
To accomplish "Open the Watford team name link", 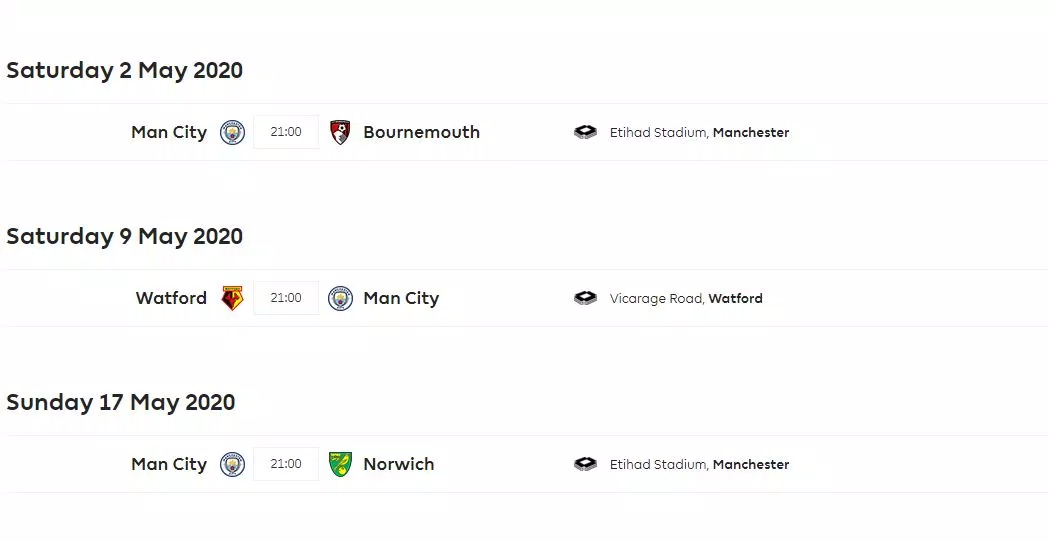I will [171, 298].
